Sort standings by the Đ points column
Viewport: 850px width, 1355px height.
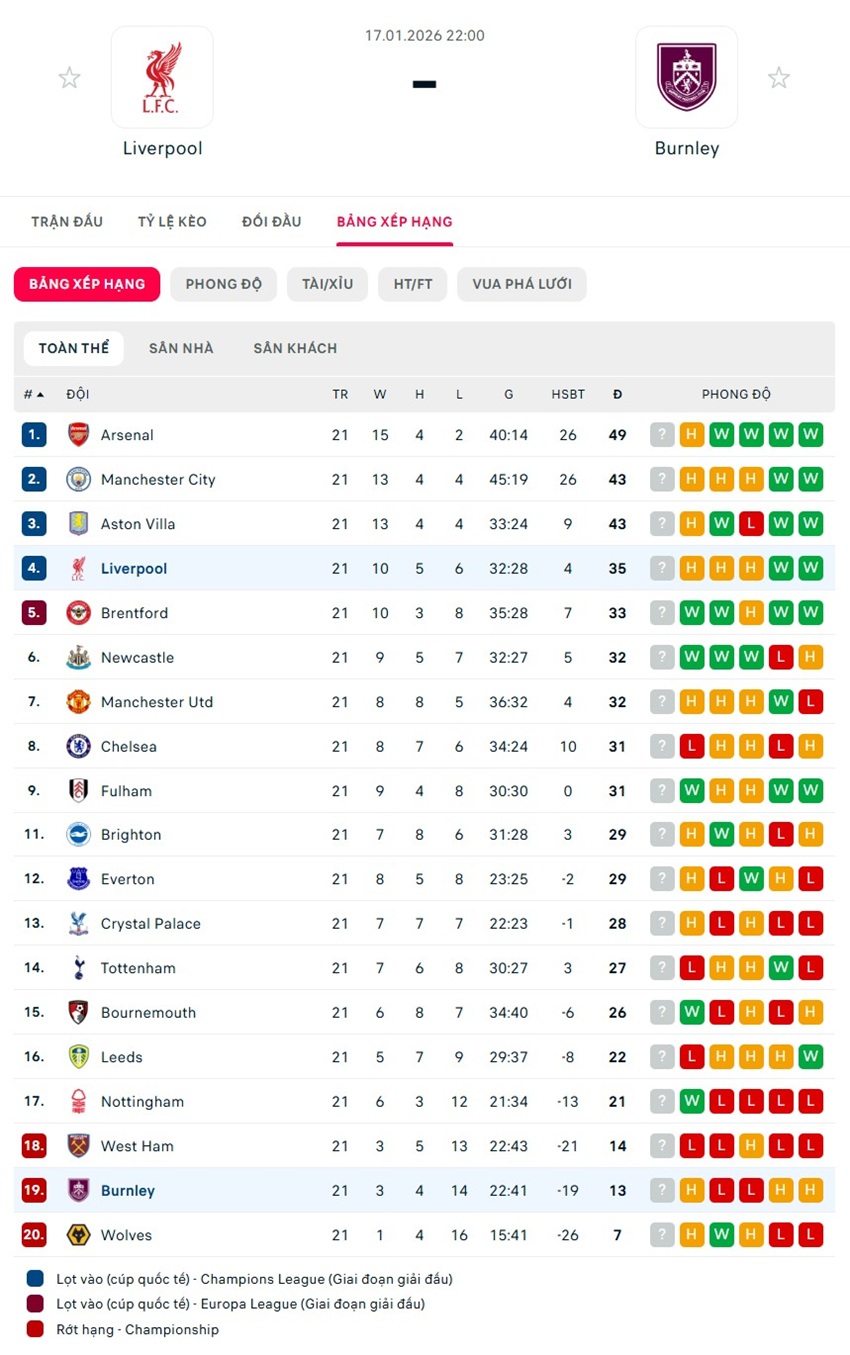tap(617, 394)
